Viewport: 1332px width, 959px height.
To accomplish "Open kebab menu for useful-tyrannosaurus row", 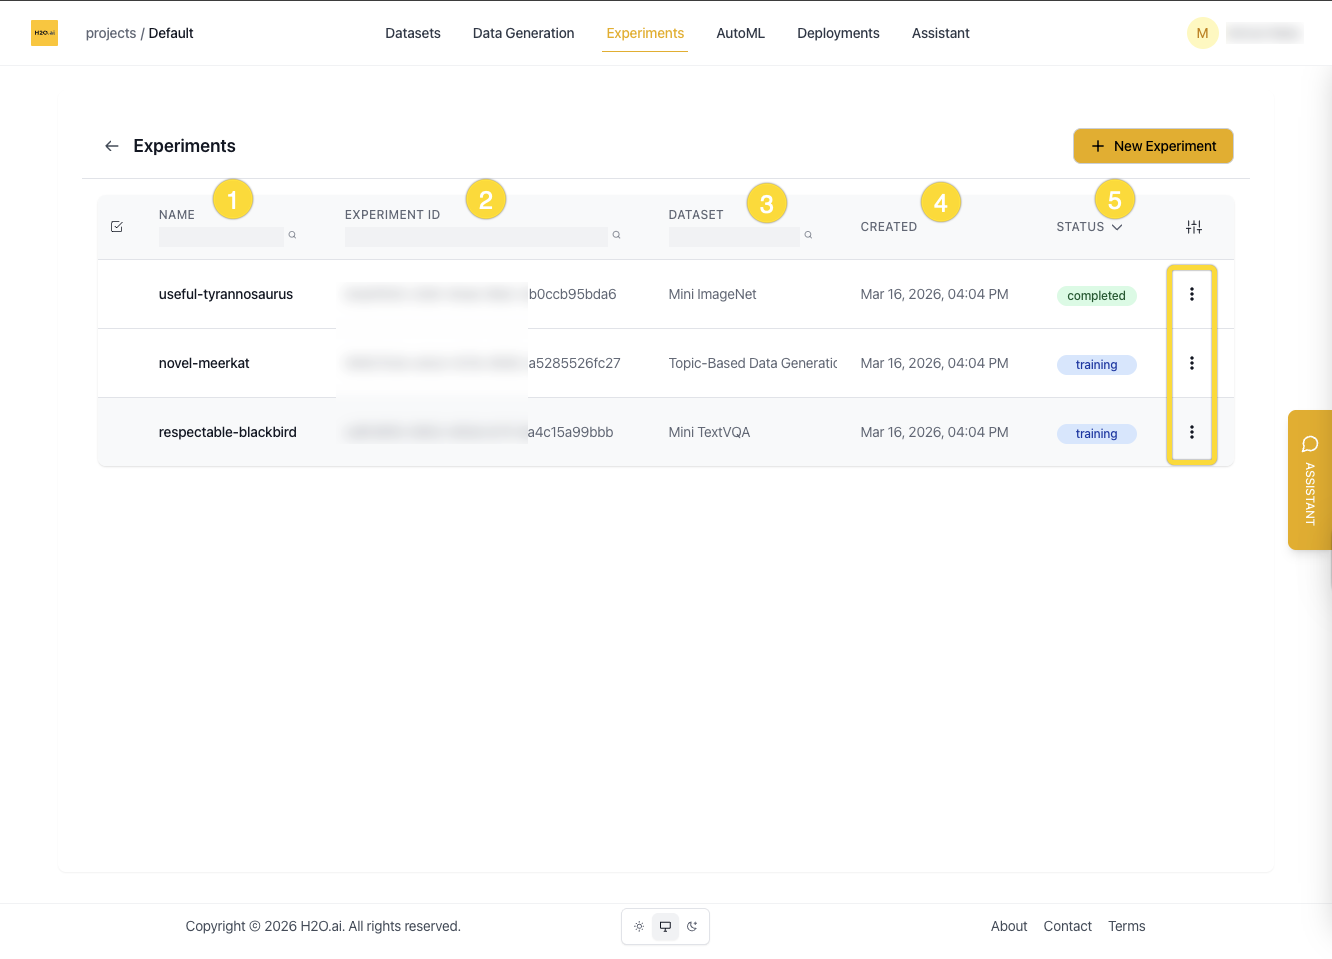I will coord(1191,294).
